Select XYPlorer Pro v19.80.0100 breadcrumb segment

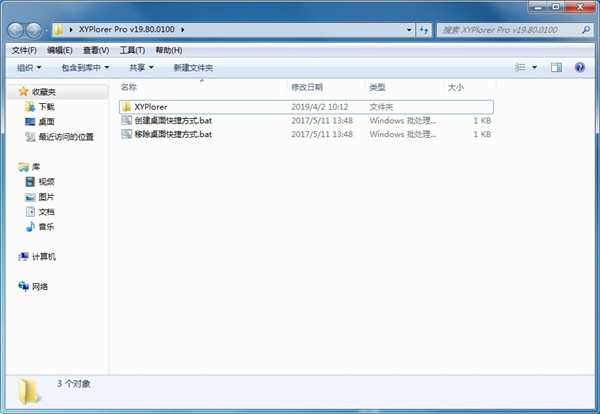coord(127,29)
